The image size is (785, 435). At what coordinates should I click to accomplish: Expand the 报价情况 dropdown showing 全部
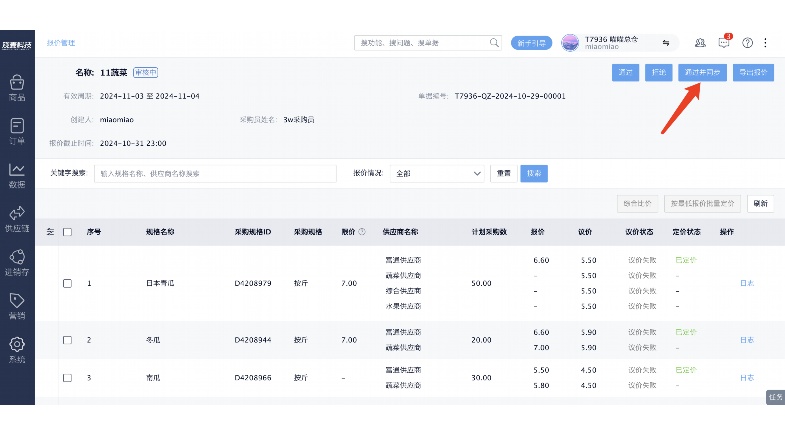437,174
